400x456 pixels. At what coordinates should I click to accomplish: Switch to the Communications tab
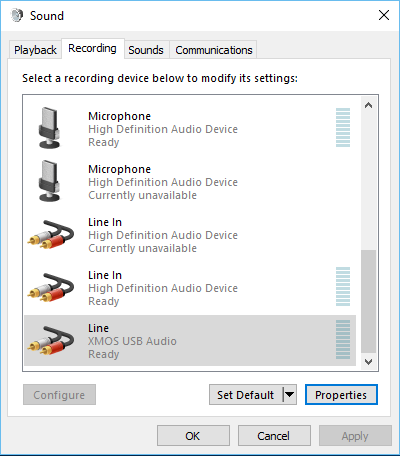click(x=214, y=50)
